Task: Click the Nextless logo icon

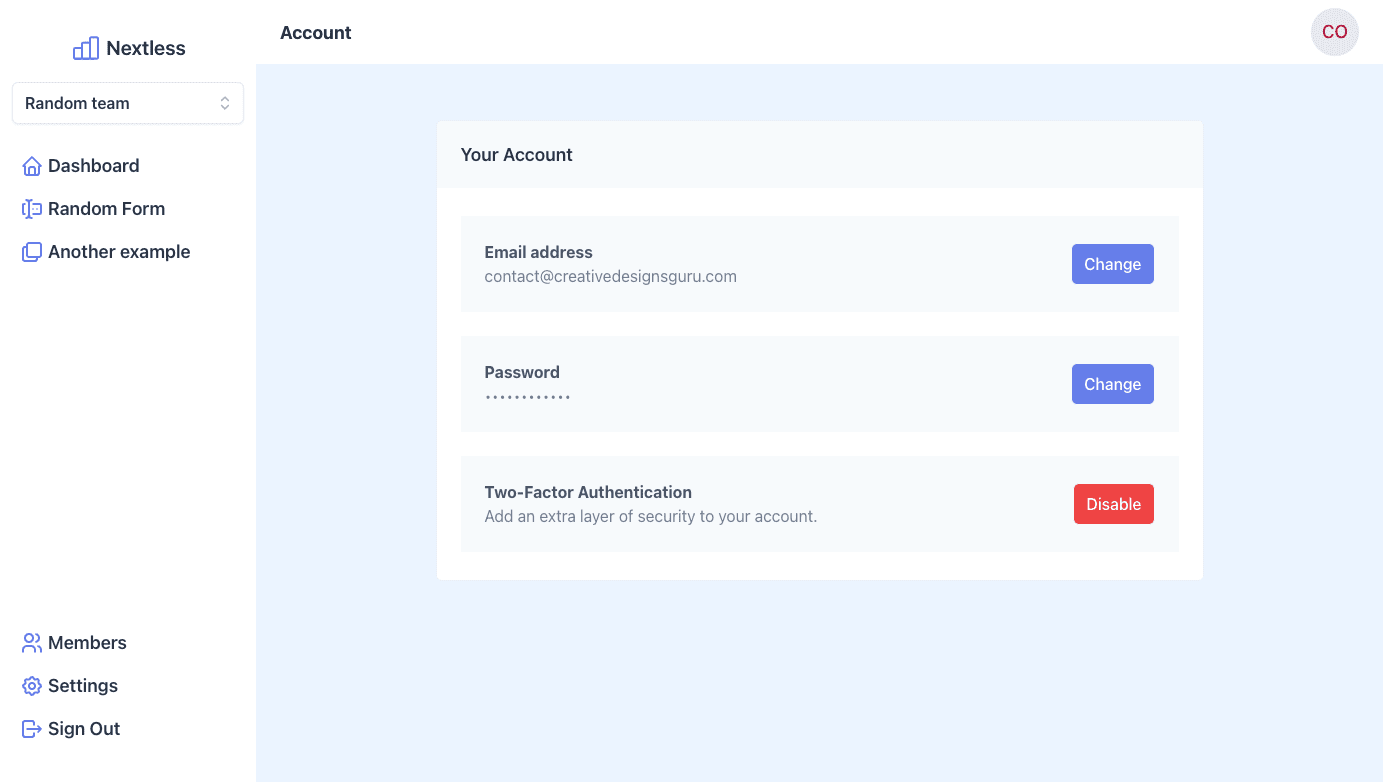Action: [x=85, y=47]
